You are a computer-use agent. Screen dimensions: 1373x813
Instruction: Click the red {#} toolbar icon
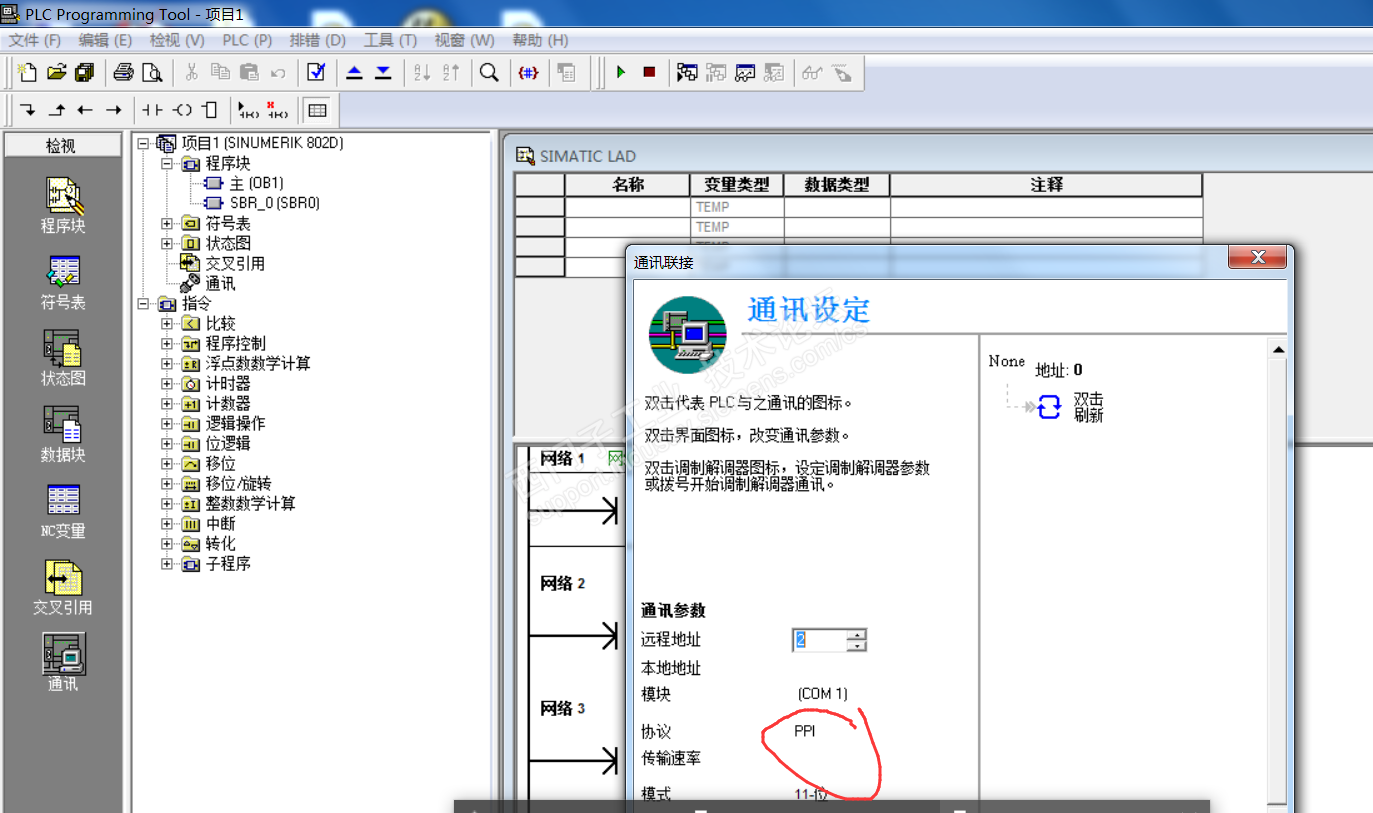529,72
